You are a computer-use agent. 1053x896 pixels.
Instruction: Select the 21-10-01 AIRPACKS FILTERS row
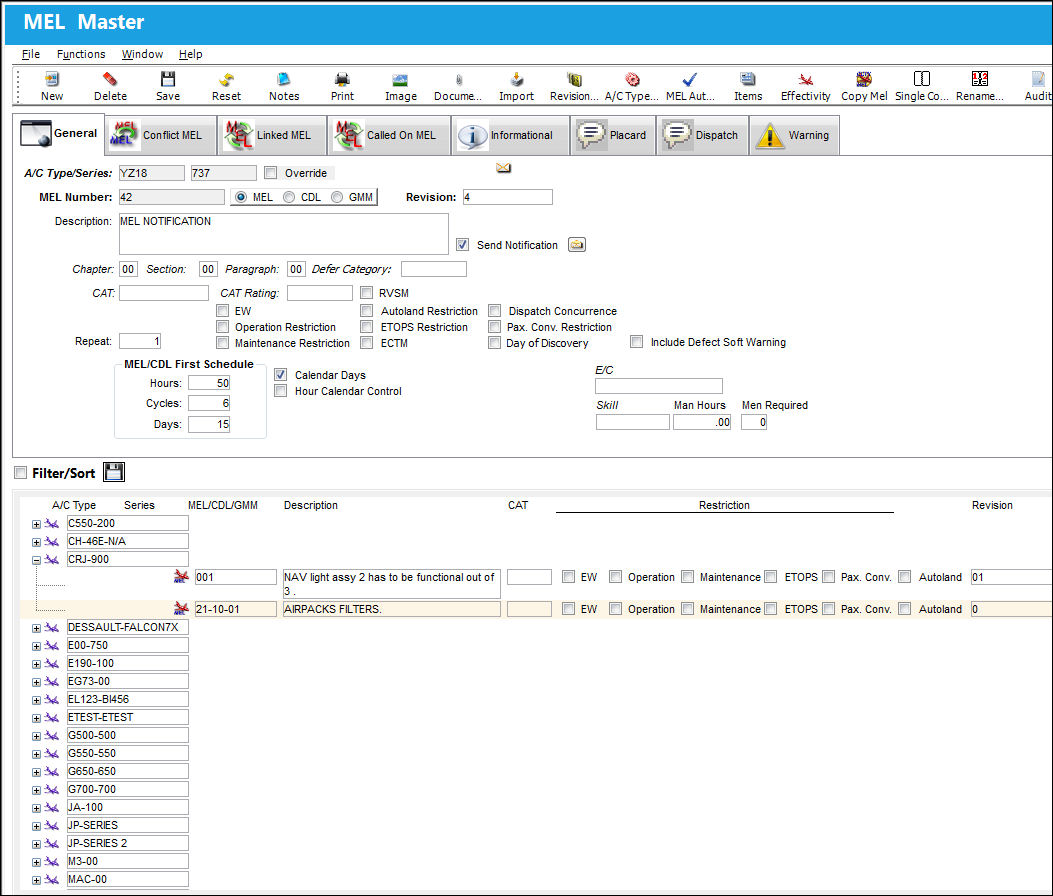(x=536, y=609)
